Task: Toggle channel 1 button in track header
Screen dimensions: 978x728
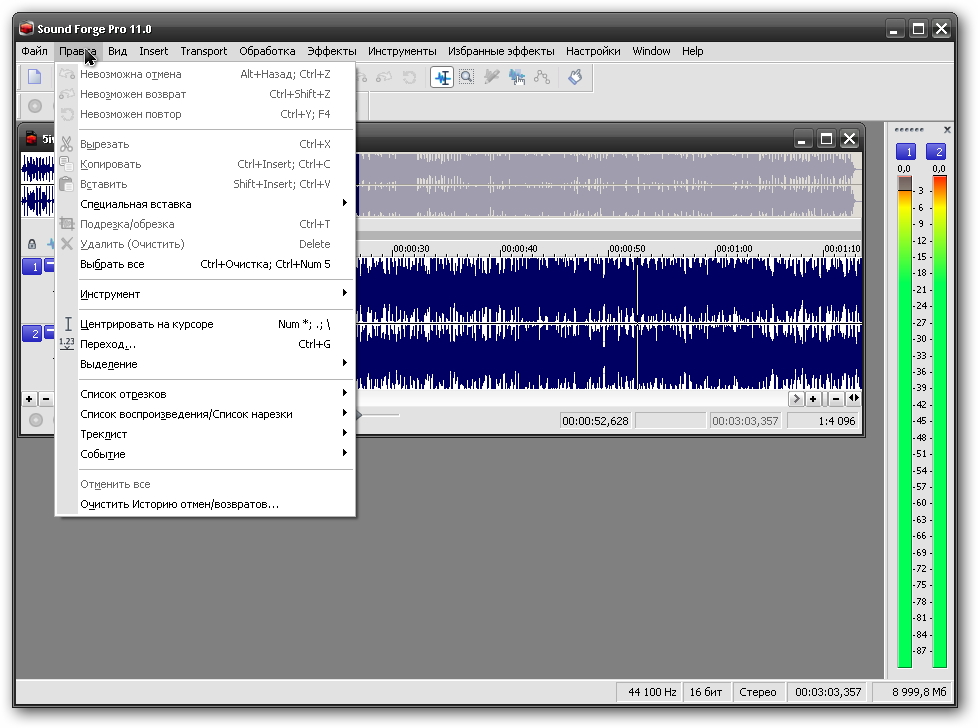Action: 33,266
